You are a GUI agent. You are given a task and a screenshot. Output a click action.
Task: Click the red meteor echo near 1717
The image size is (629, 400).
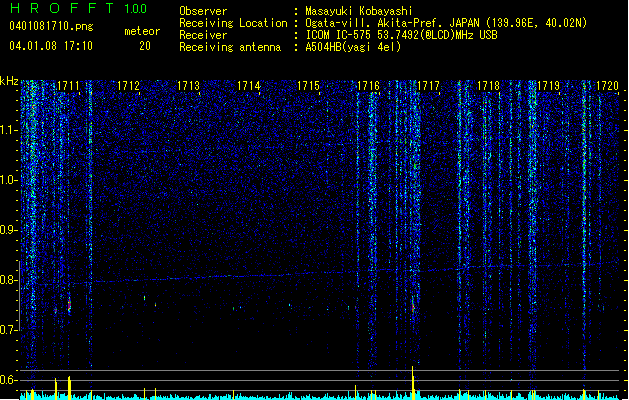pyautogui.click(x=413, y=308)
